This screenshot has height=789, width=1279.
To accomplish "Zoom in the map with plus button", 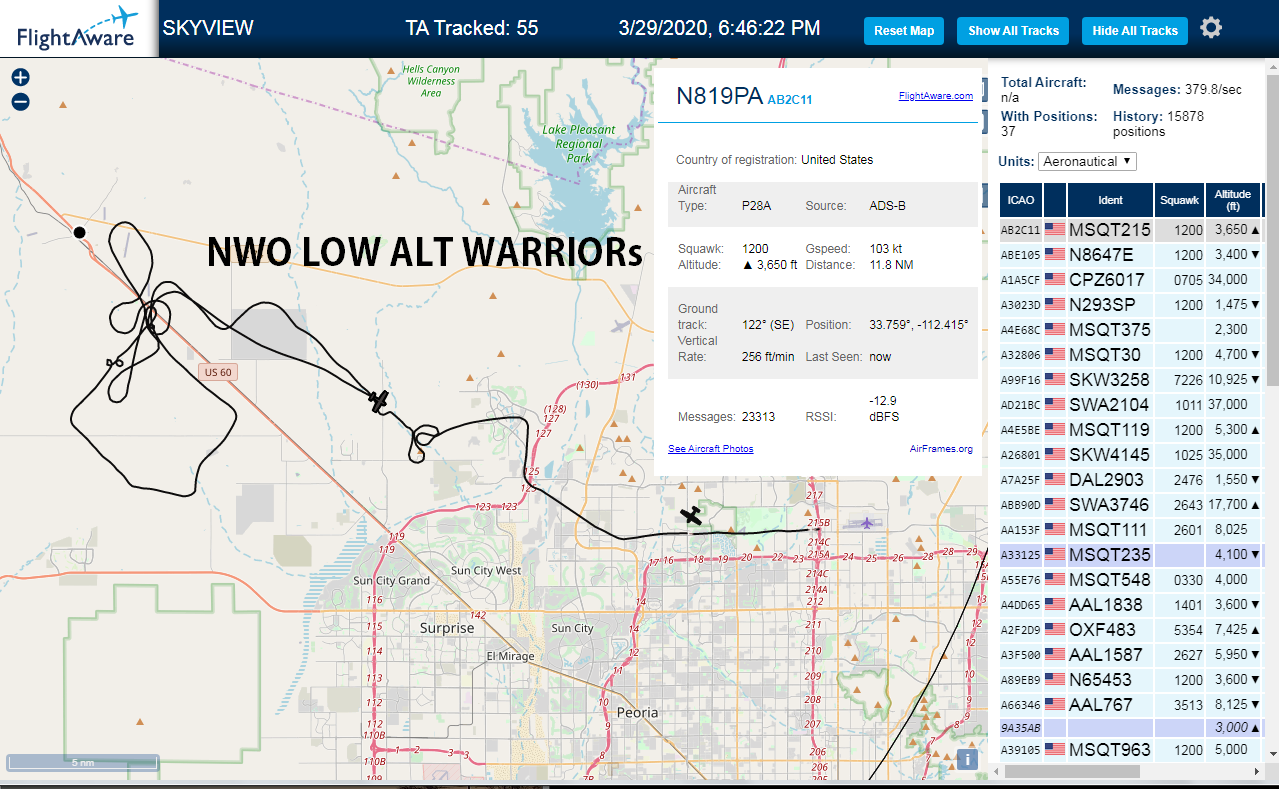I will pos(20,77).
